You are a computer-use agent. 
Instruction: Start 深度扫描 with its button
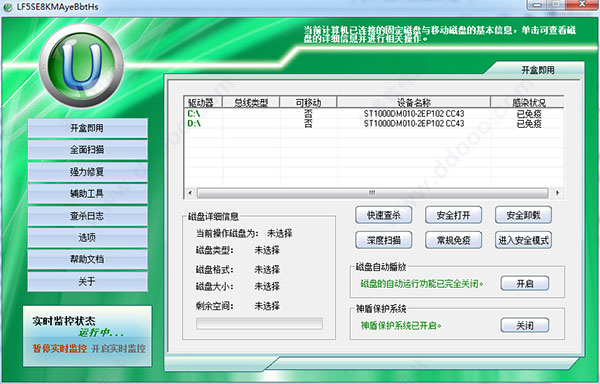tap(383, 240)
